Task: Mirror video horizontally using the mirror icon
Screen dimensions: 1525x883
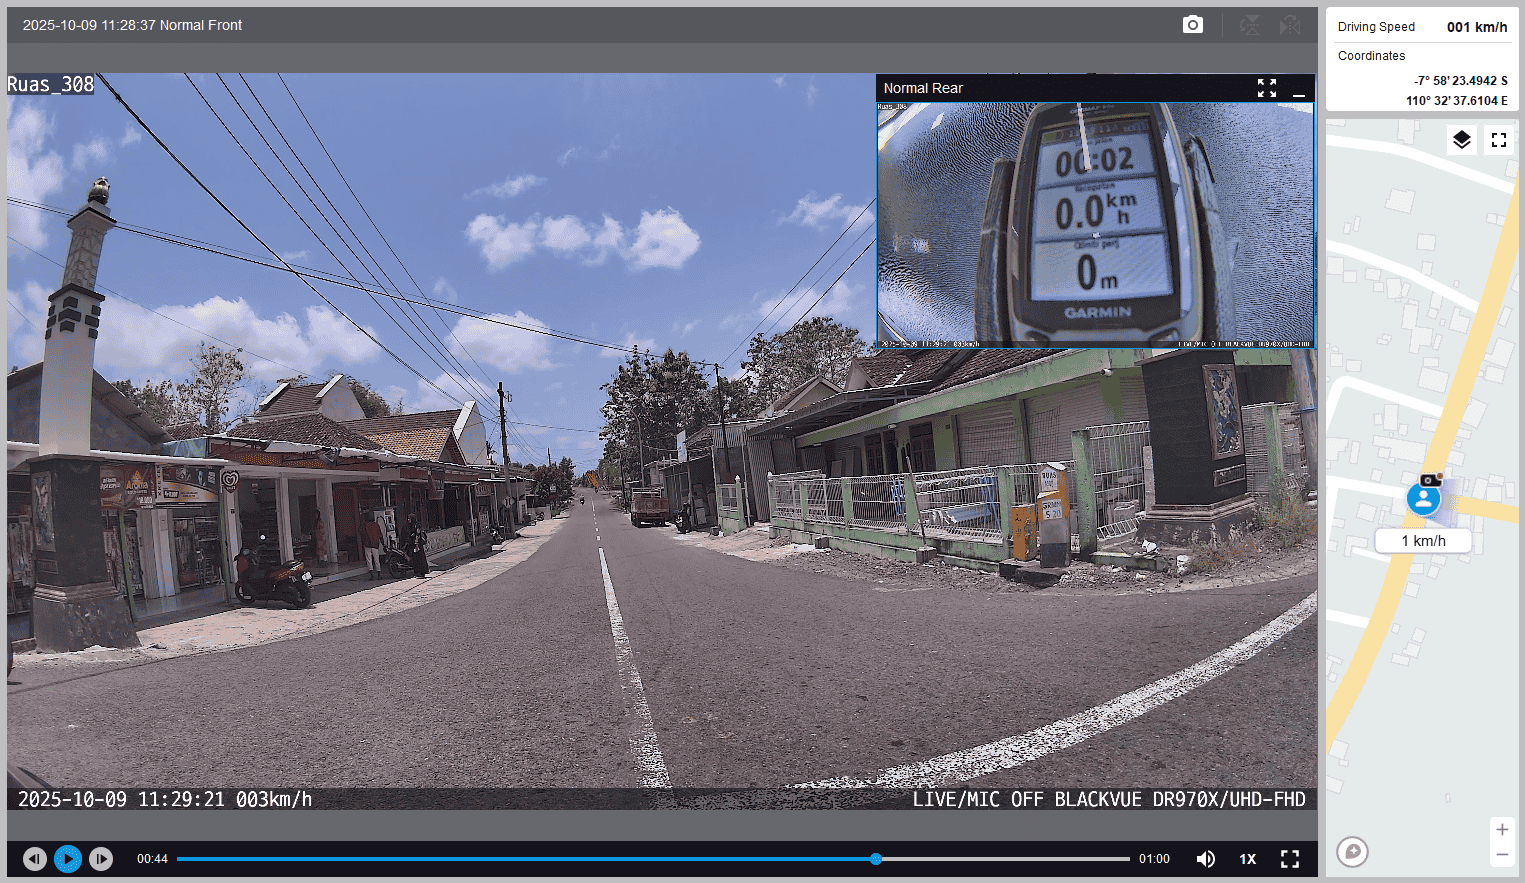Action: coord(1290,25)
